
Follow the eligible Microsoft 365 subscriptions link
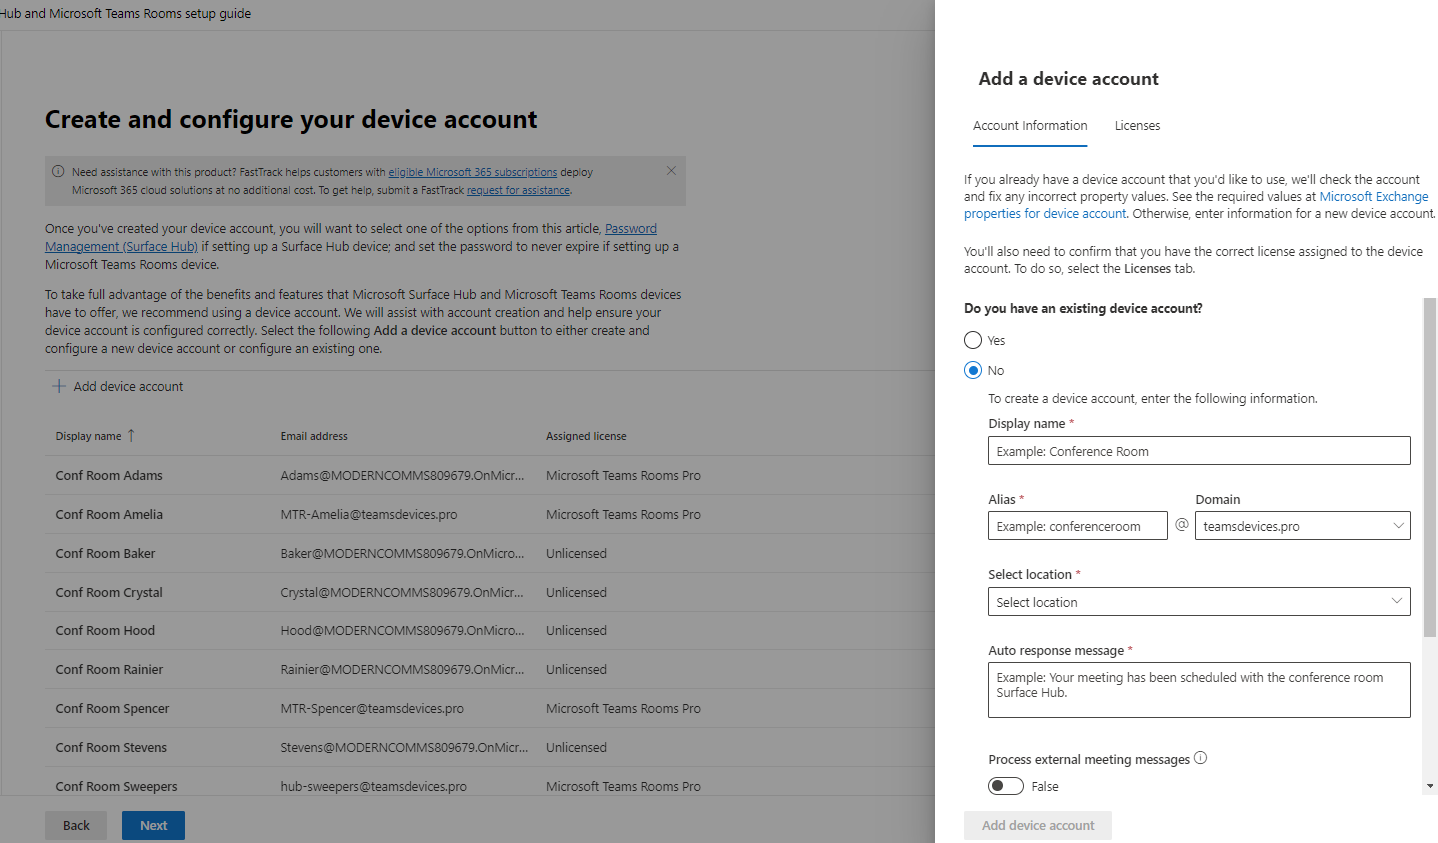tap(473, 172)
